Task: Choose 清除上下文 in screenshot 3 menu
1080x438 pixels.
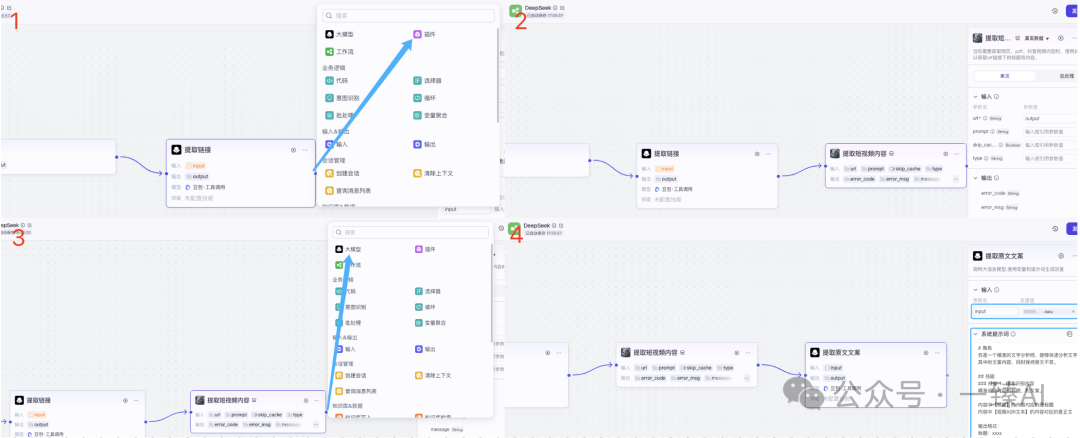Action: pos(434,376)
